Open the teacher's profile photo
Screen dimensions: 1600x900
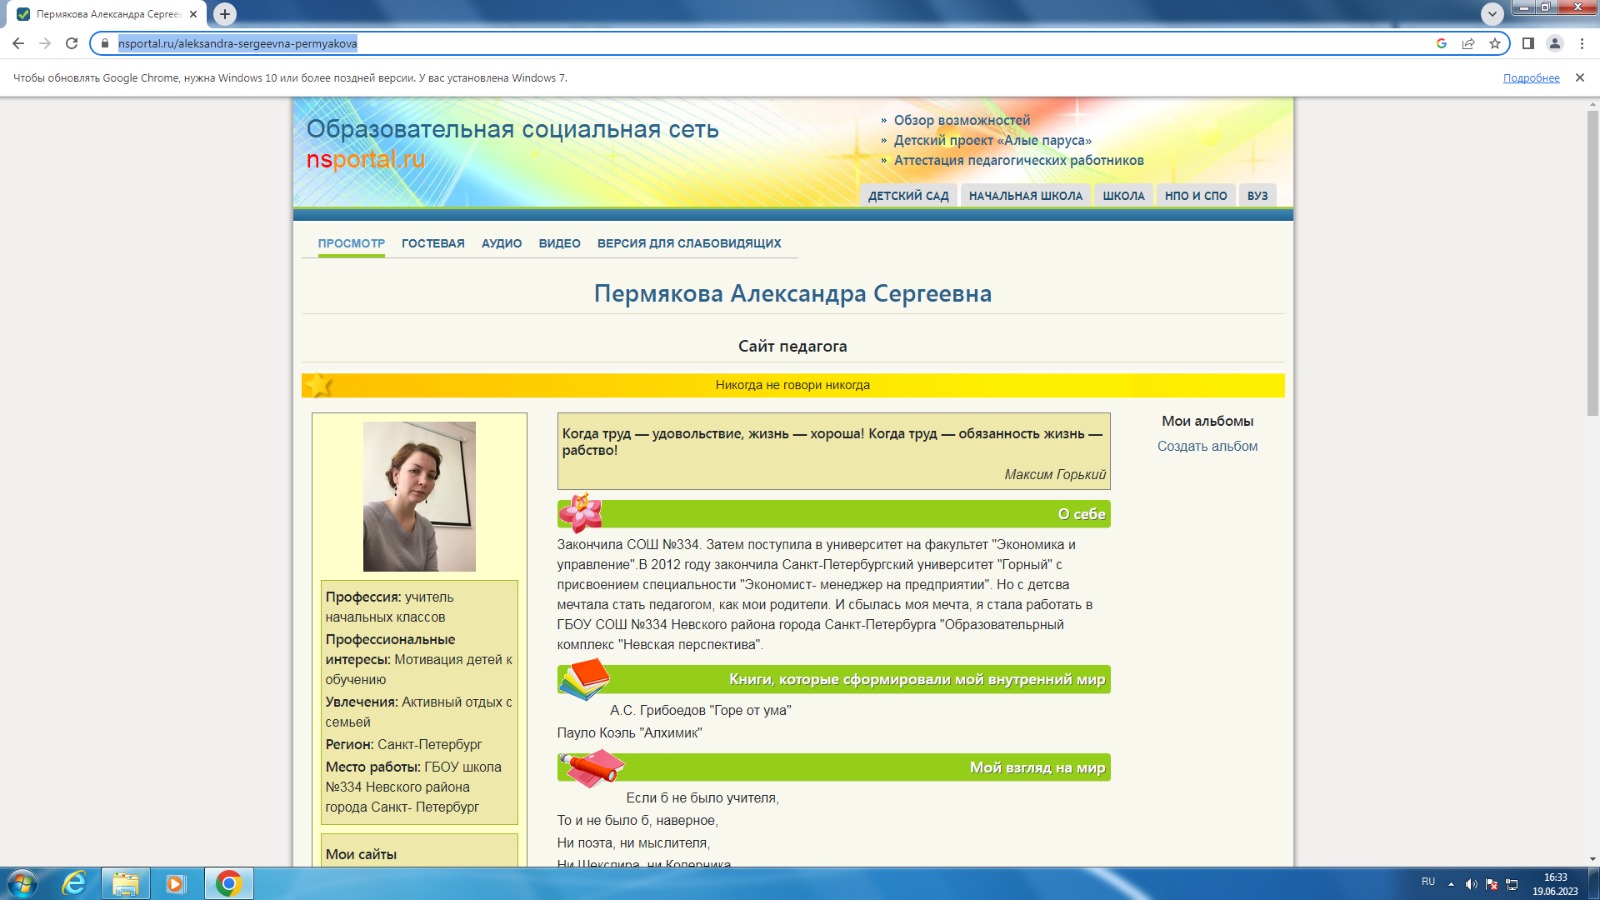tap(419, 496)
